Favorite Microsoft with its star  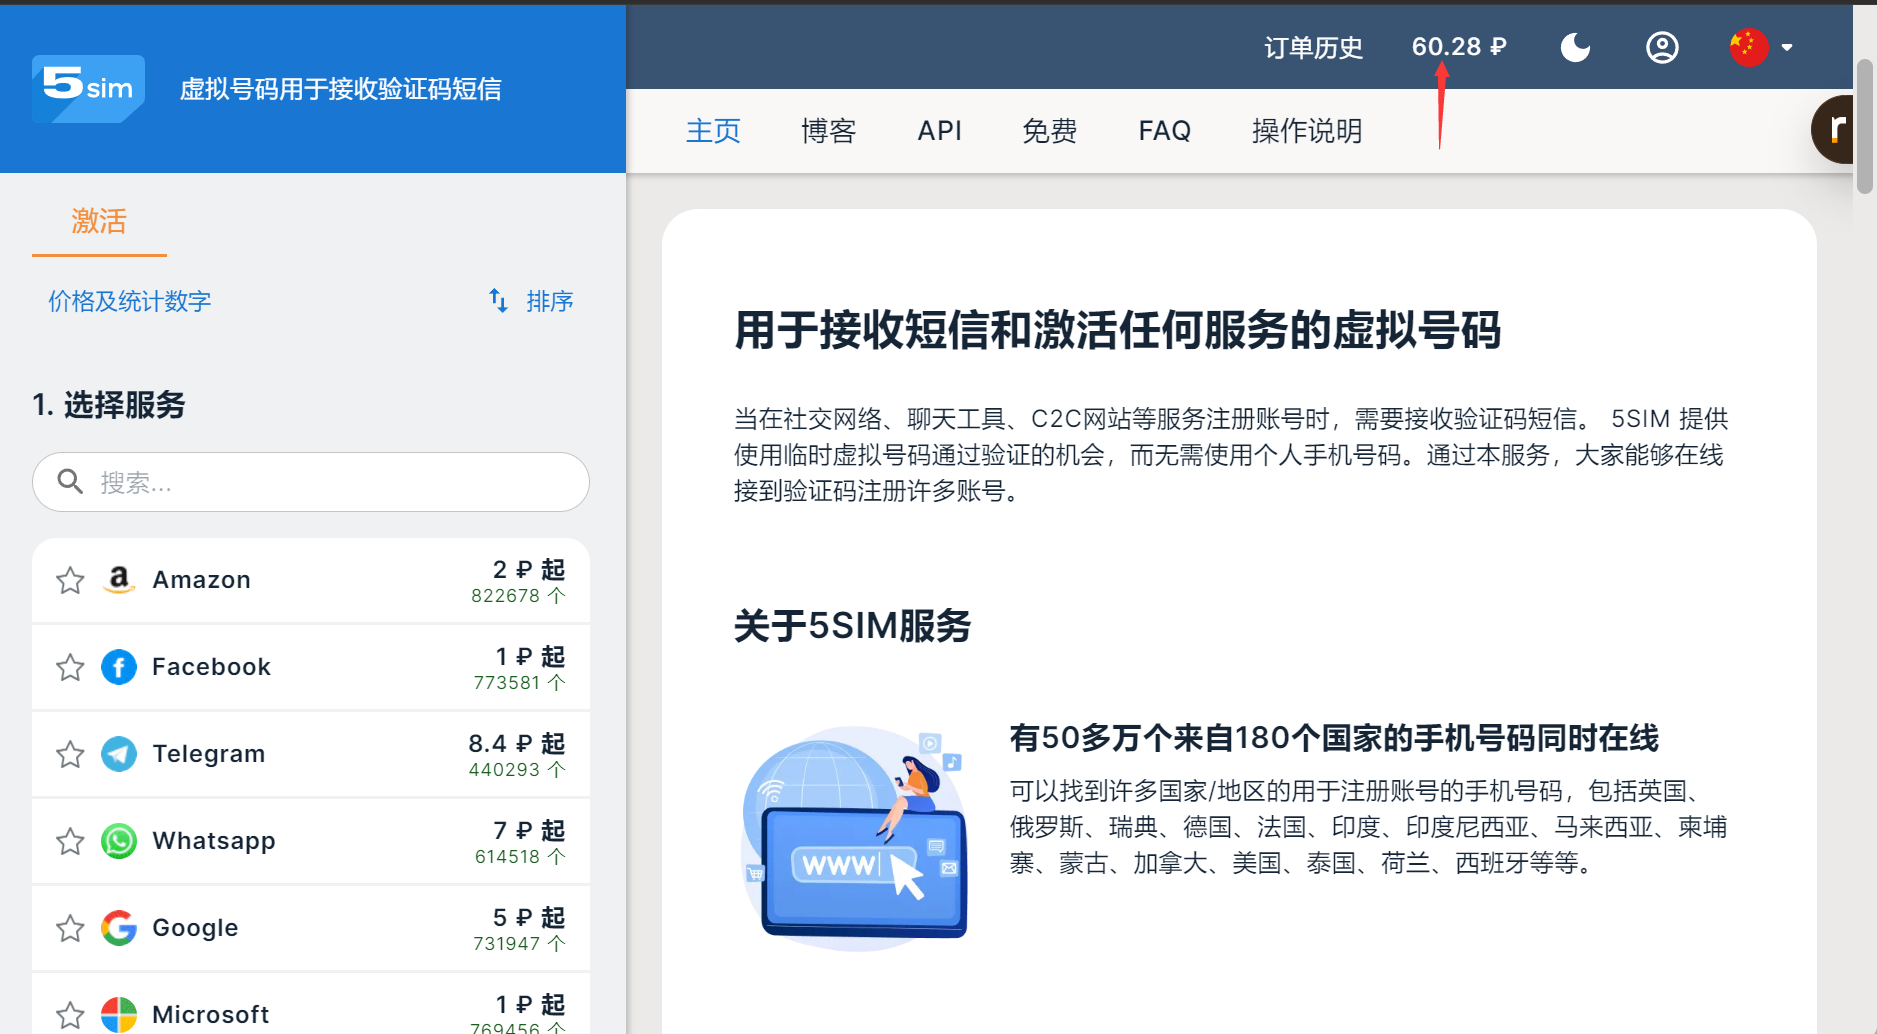pos(70,1015)
